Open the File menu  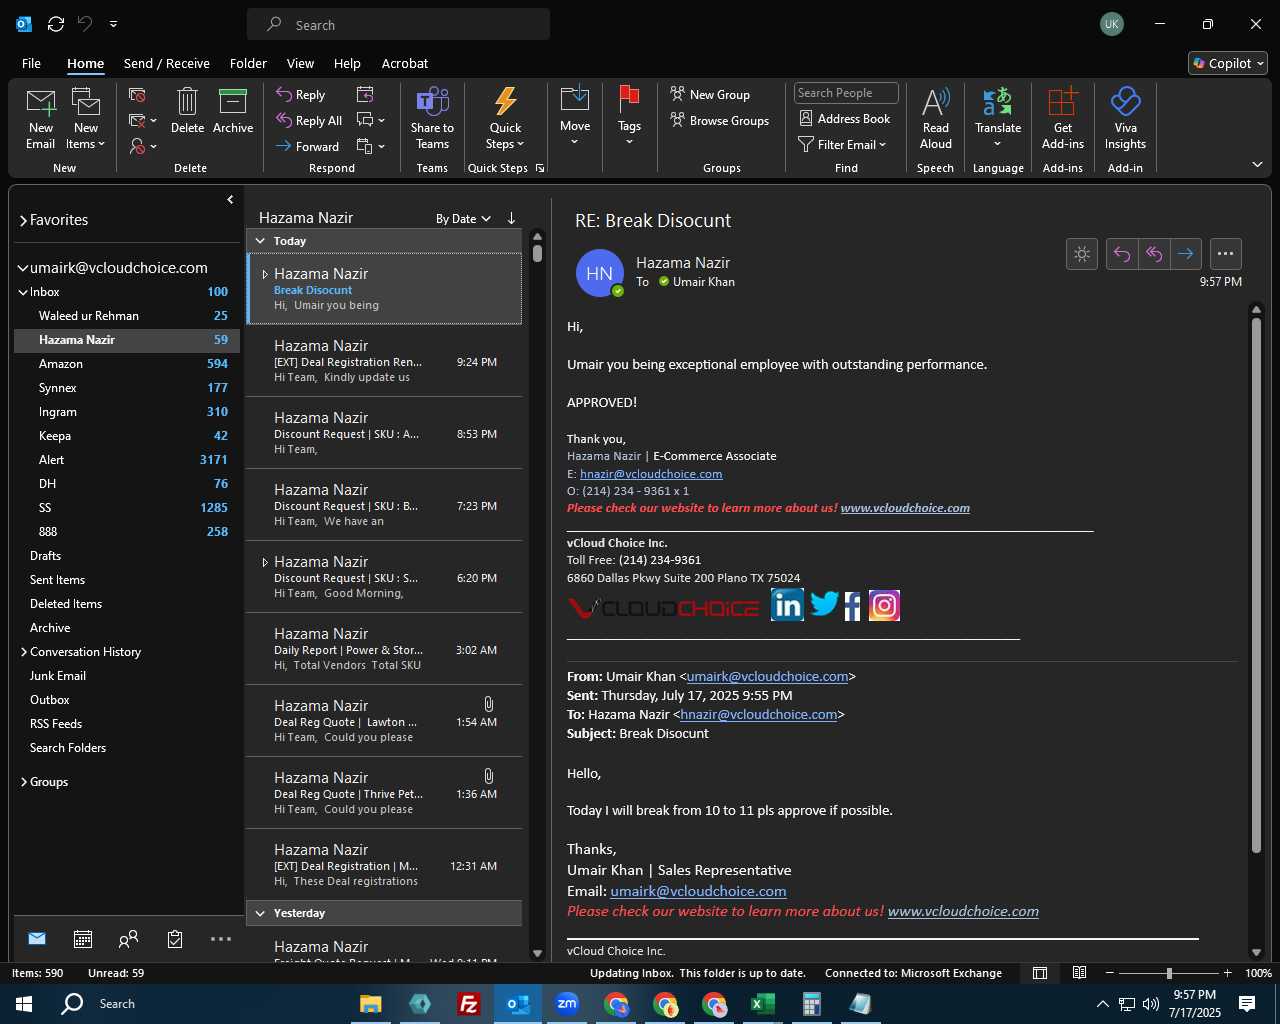click(x=31, y=63)
